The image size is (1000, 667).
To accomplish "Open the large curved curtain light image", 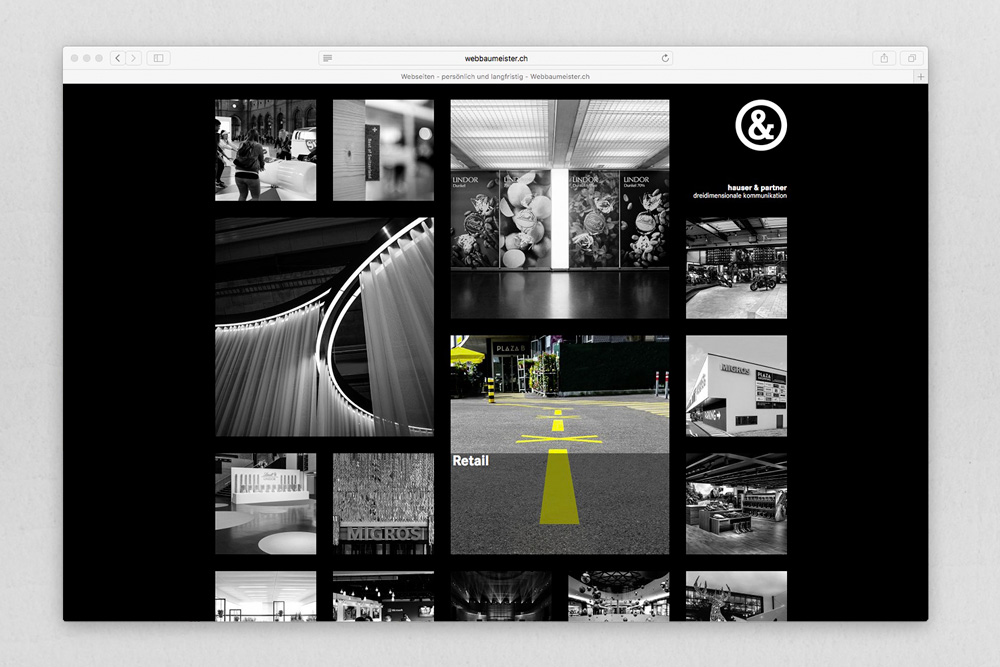I will click(x=324, y=327).
